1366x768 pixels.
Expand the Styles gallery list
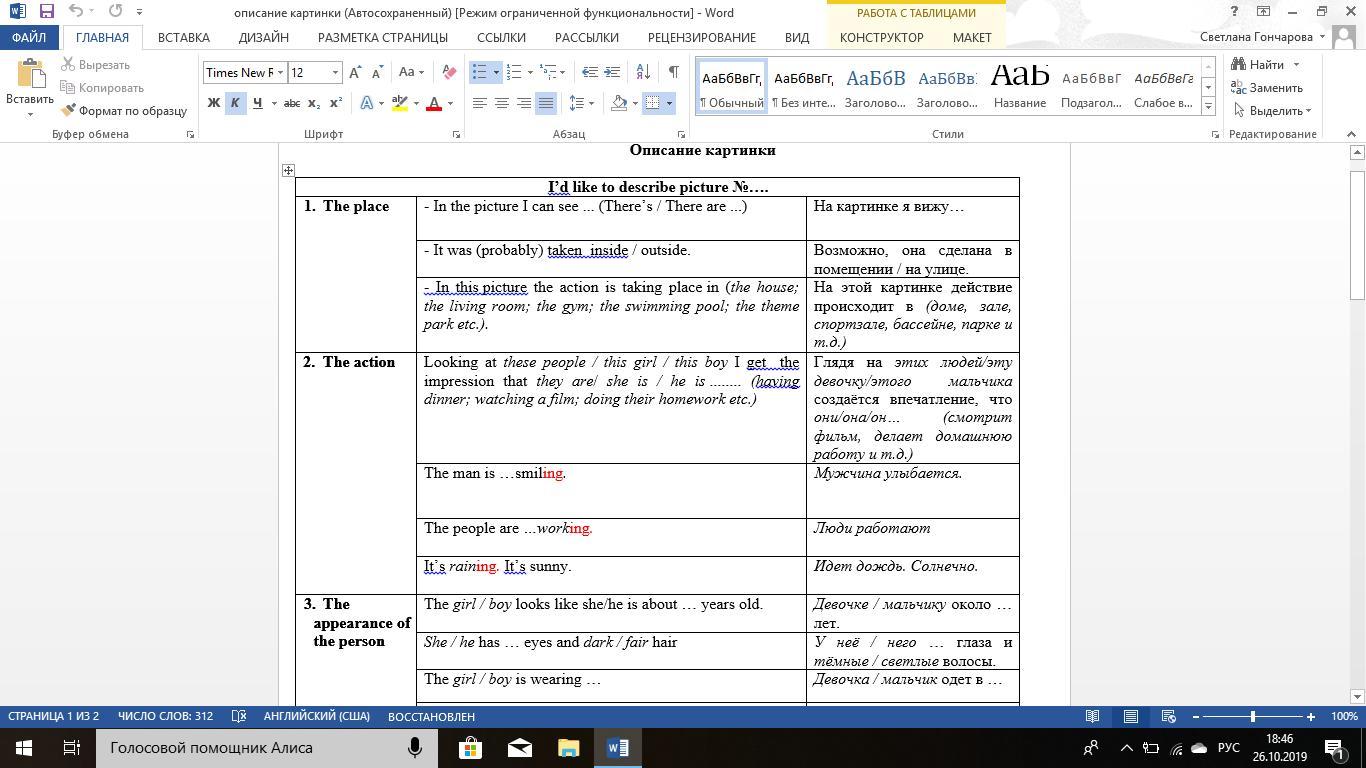tap(1208, 106)
